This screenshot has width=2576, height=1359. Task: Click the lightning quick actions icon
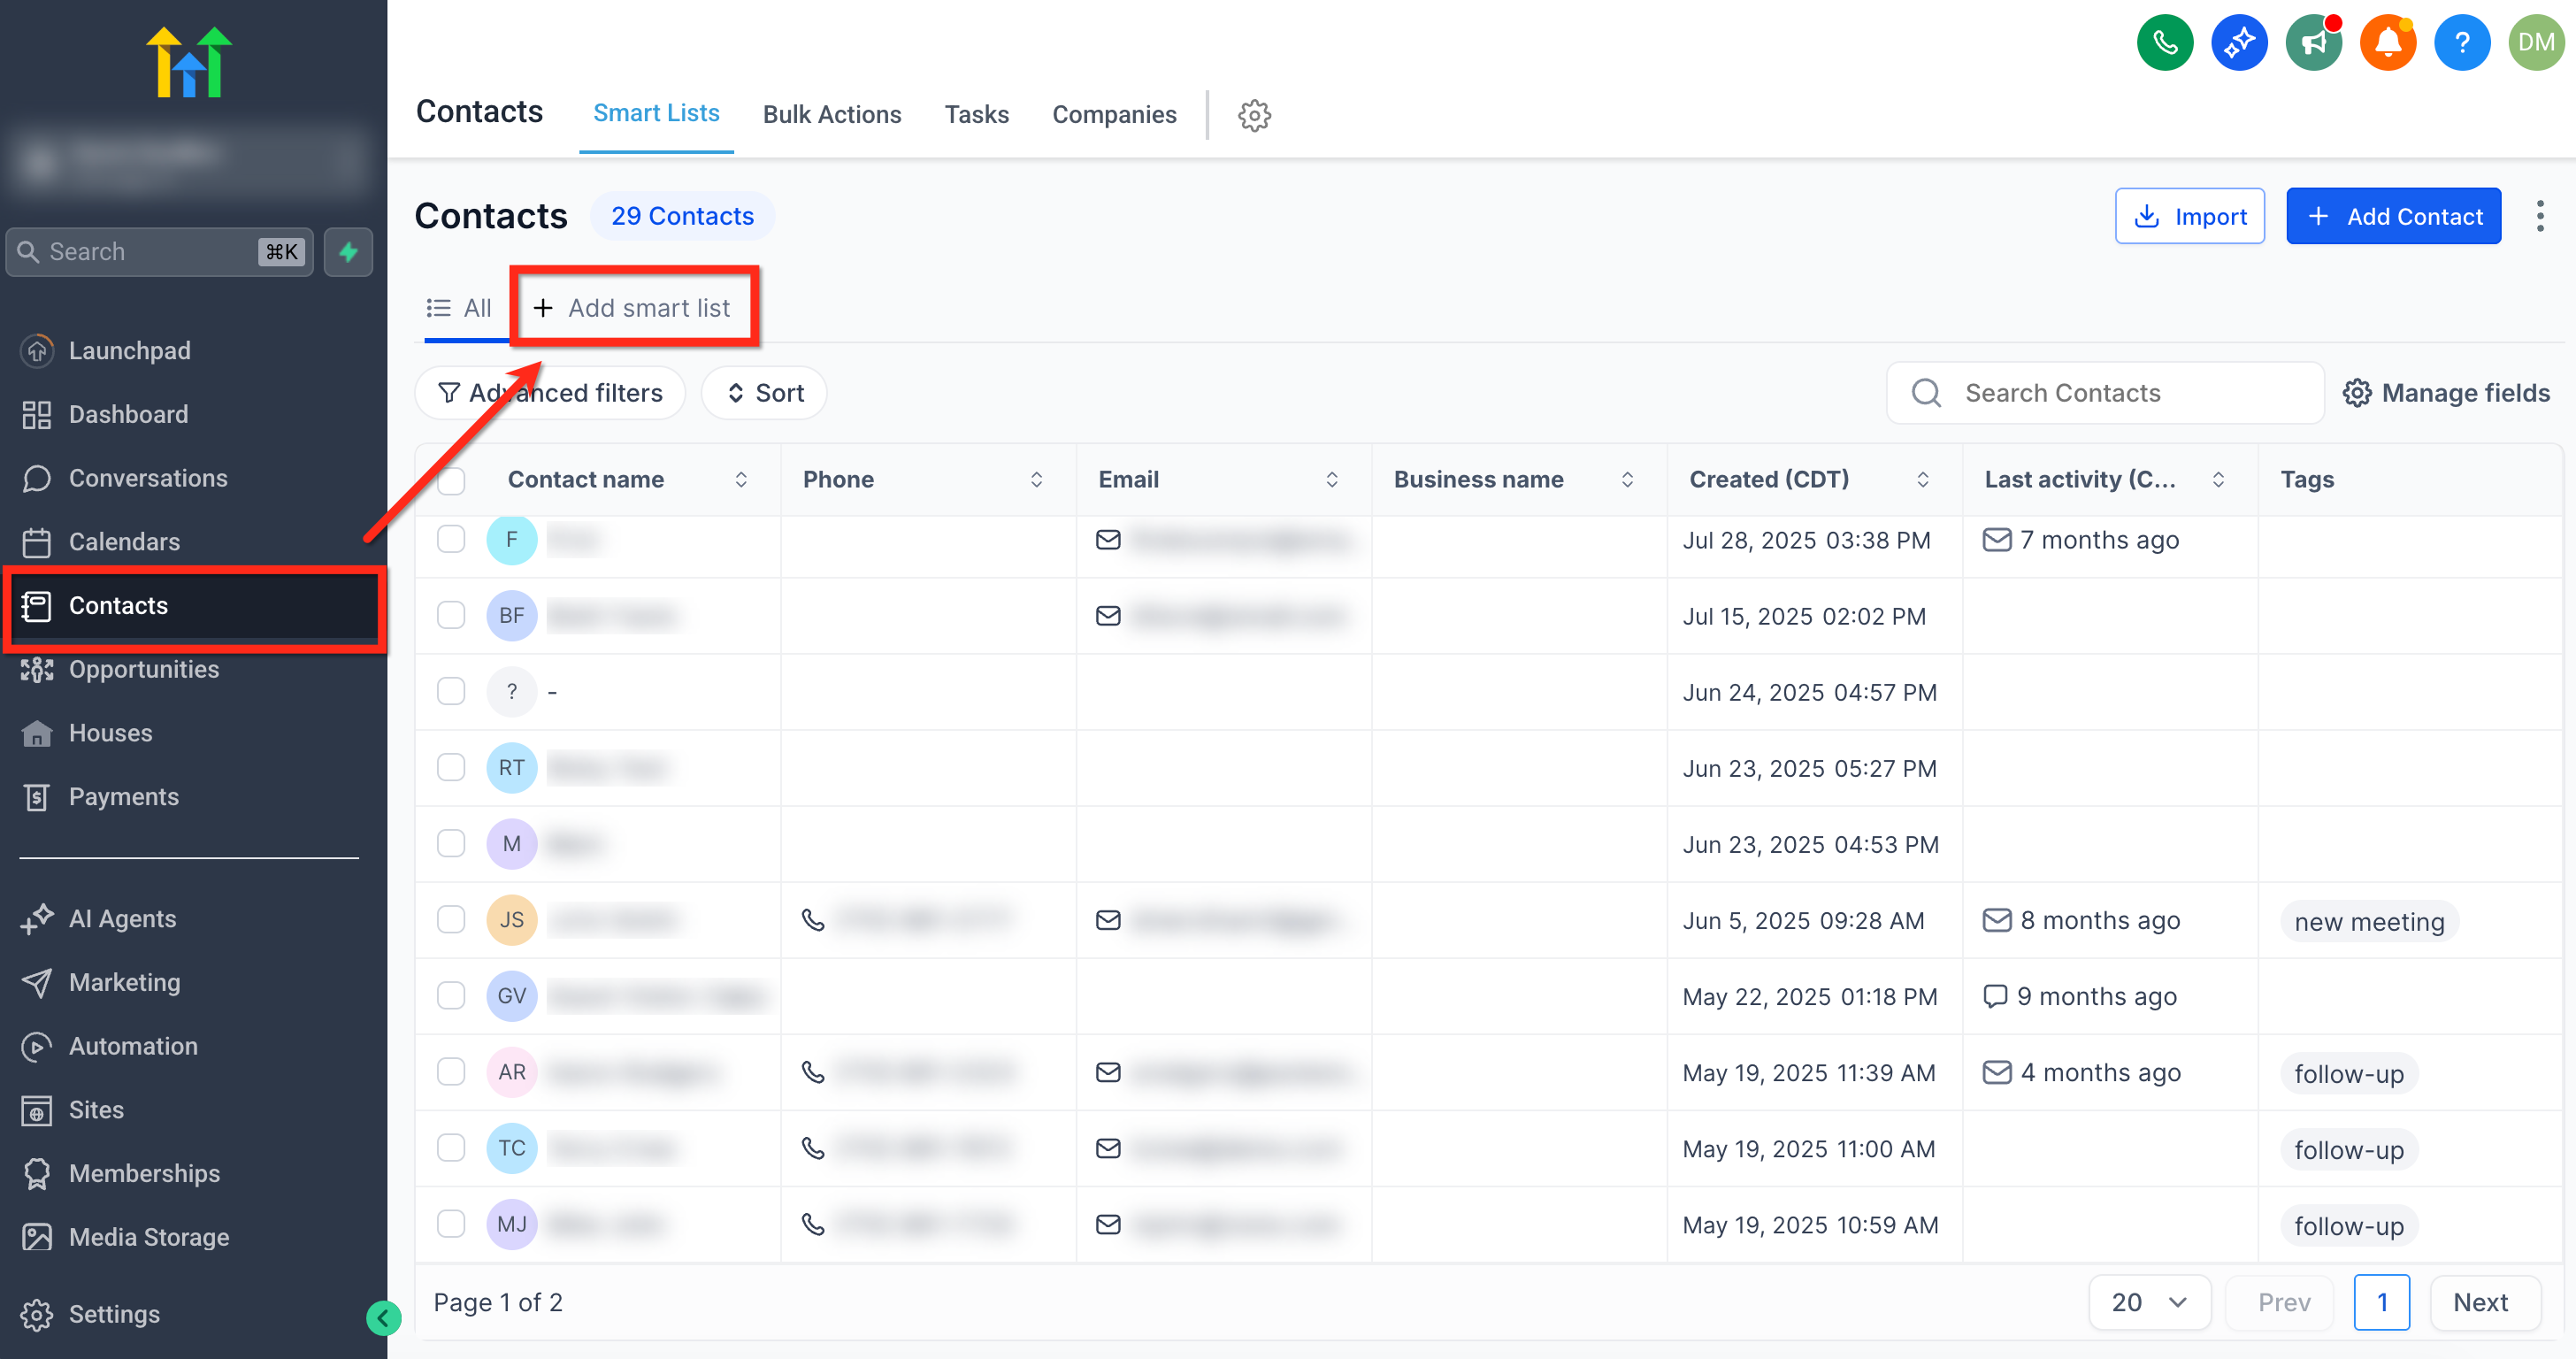tap(348, 252)
